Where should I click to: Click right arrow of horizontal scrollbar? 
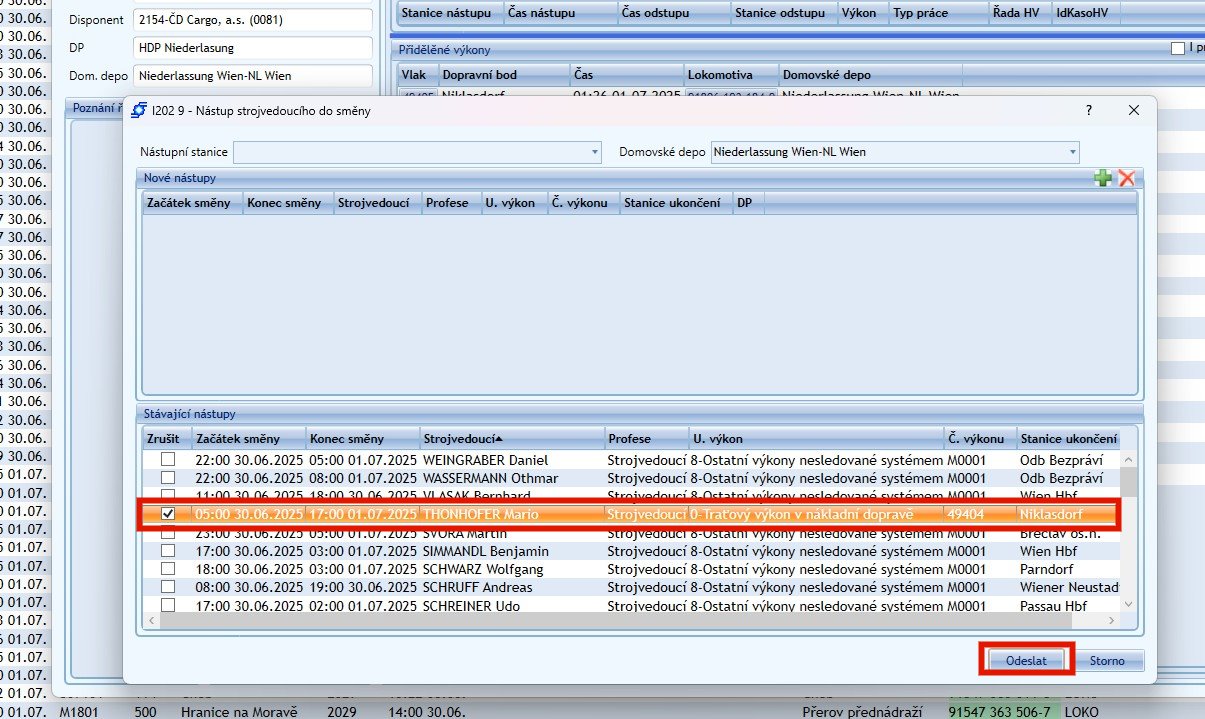1113,621
